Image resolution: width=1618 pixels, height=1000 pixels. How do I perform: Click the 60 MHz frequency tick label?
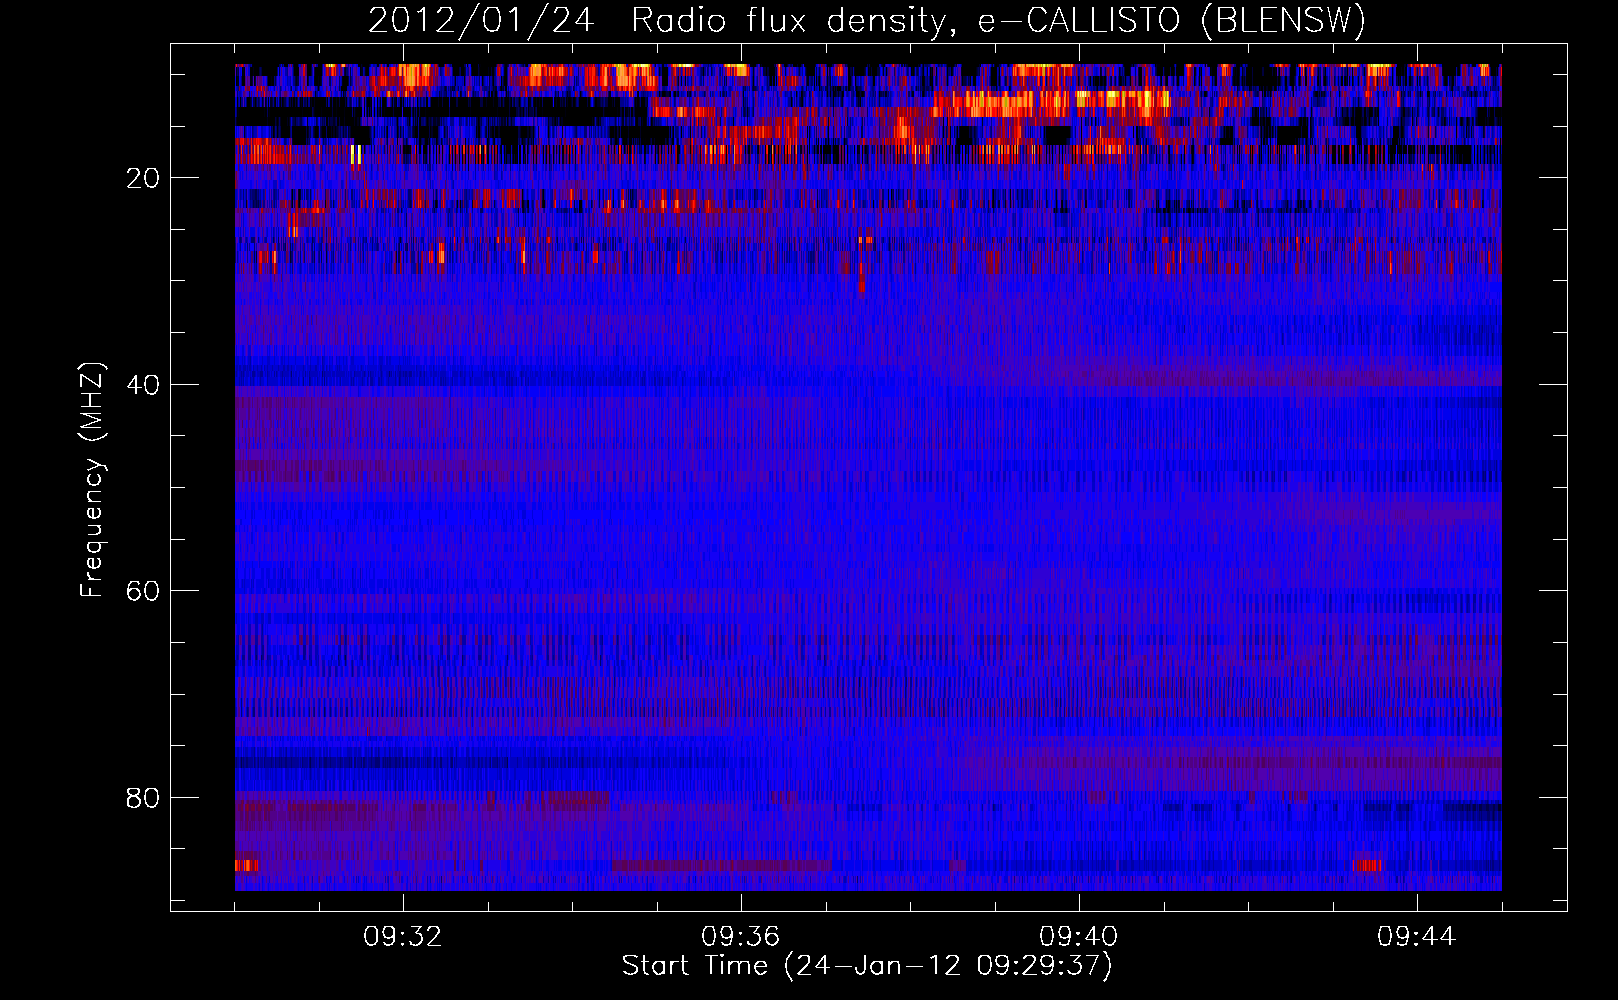[x=144, y=591]
